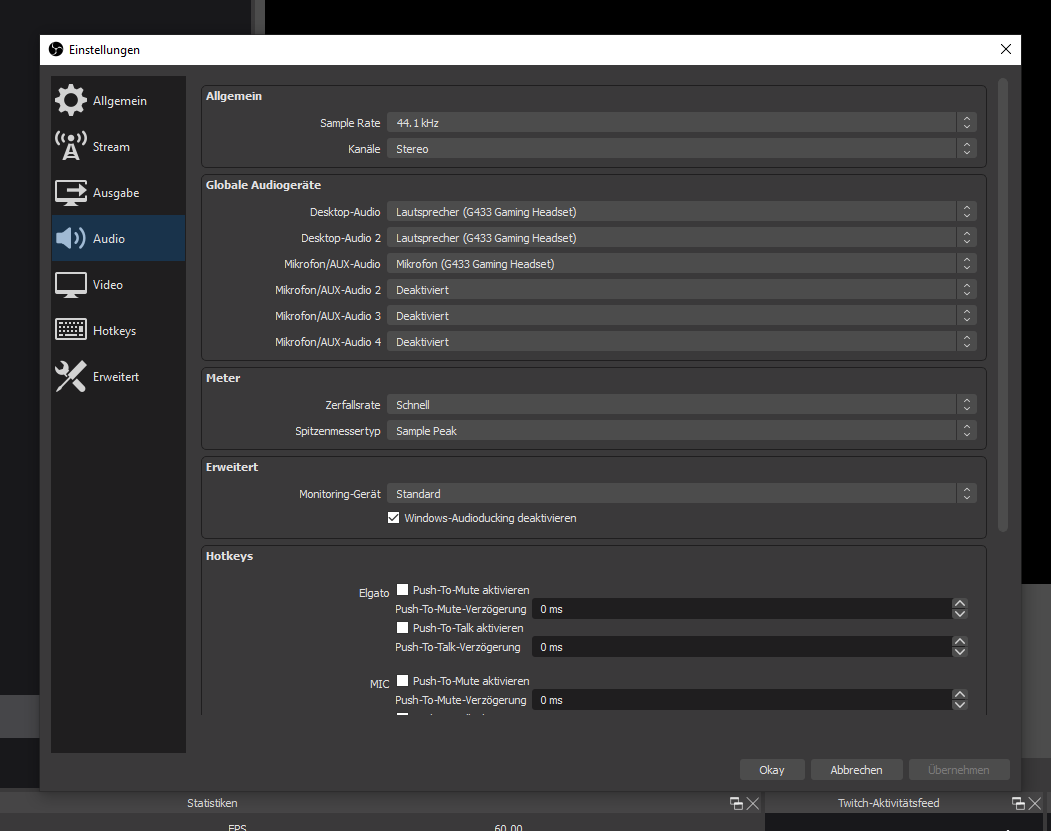Select the Audio speaker icon

tap(71, 238)
